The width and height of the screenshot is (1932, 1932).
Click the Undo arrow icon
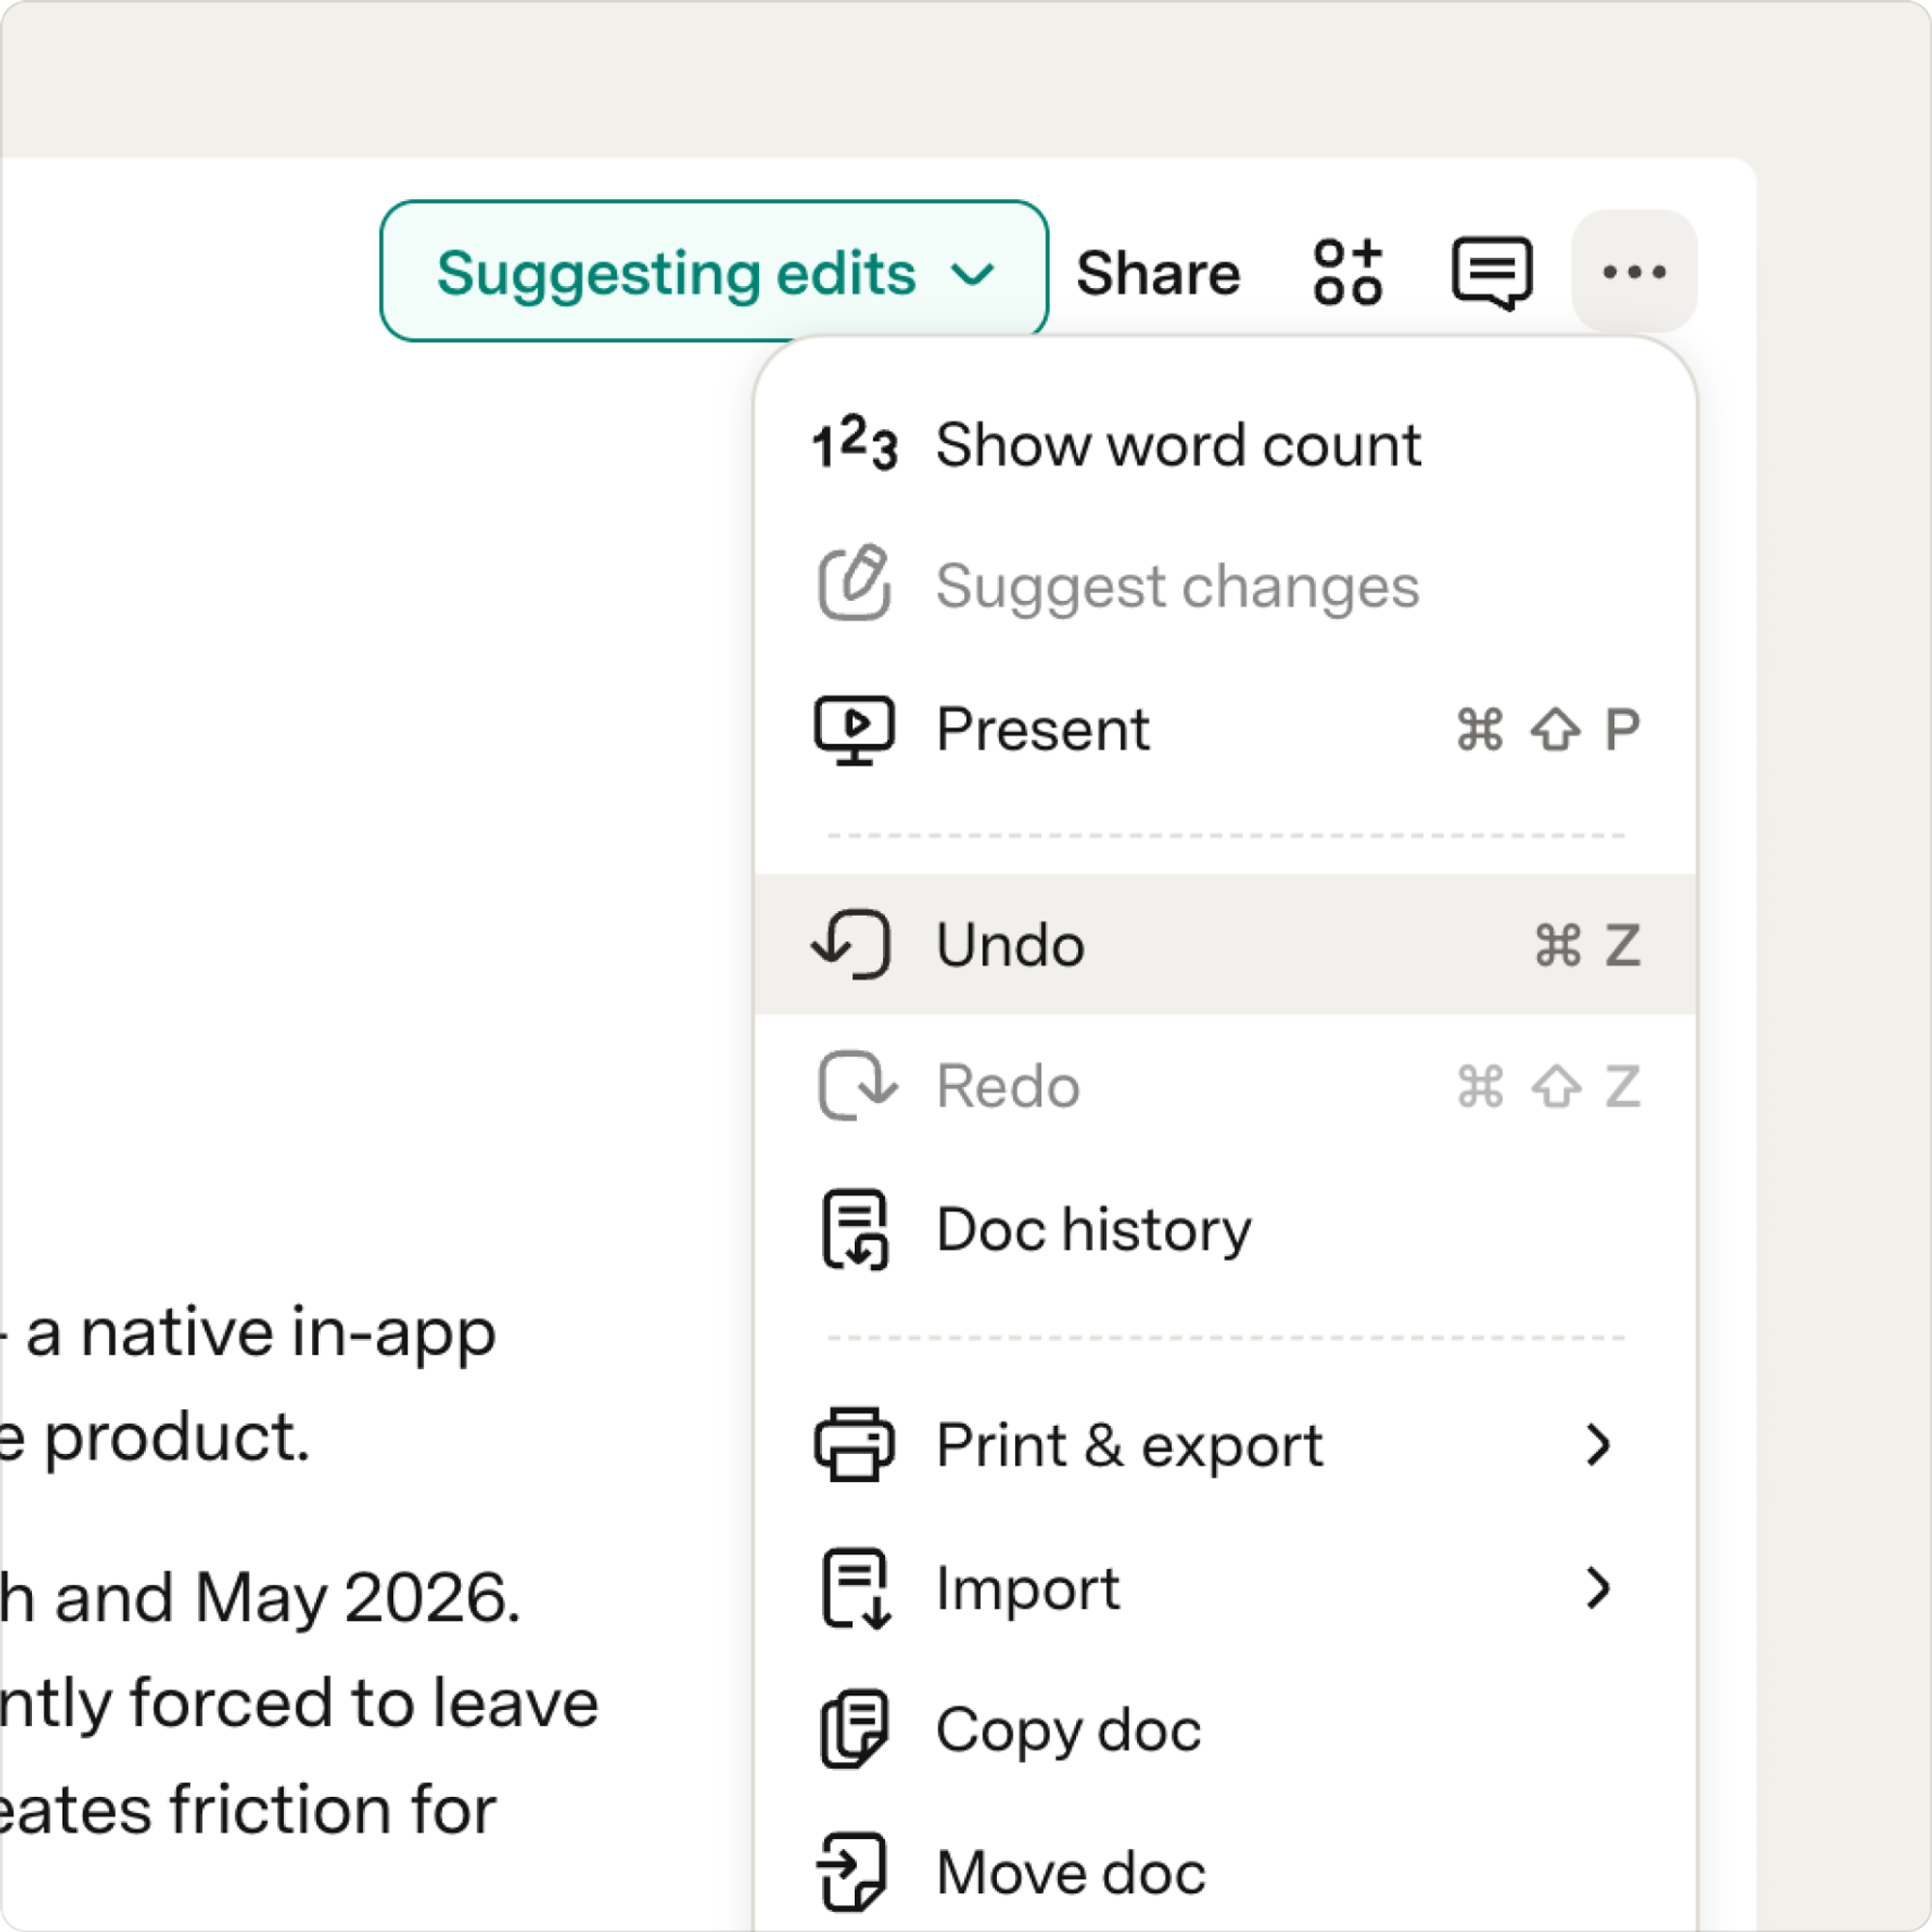(x=852, y=944)
